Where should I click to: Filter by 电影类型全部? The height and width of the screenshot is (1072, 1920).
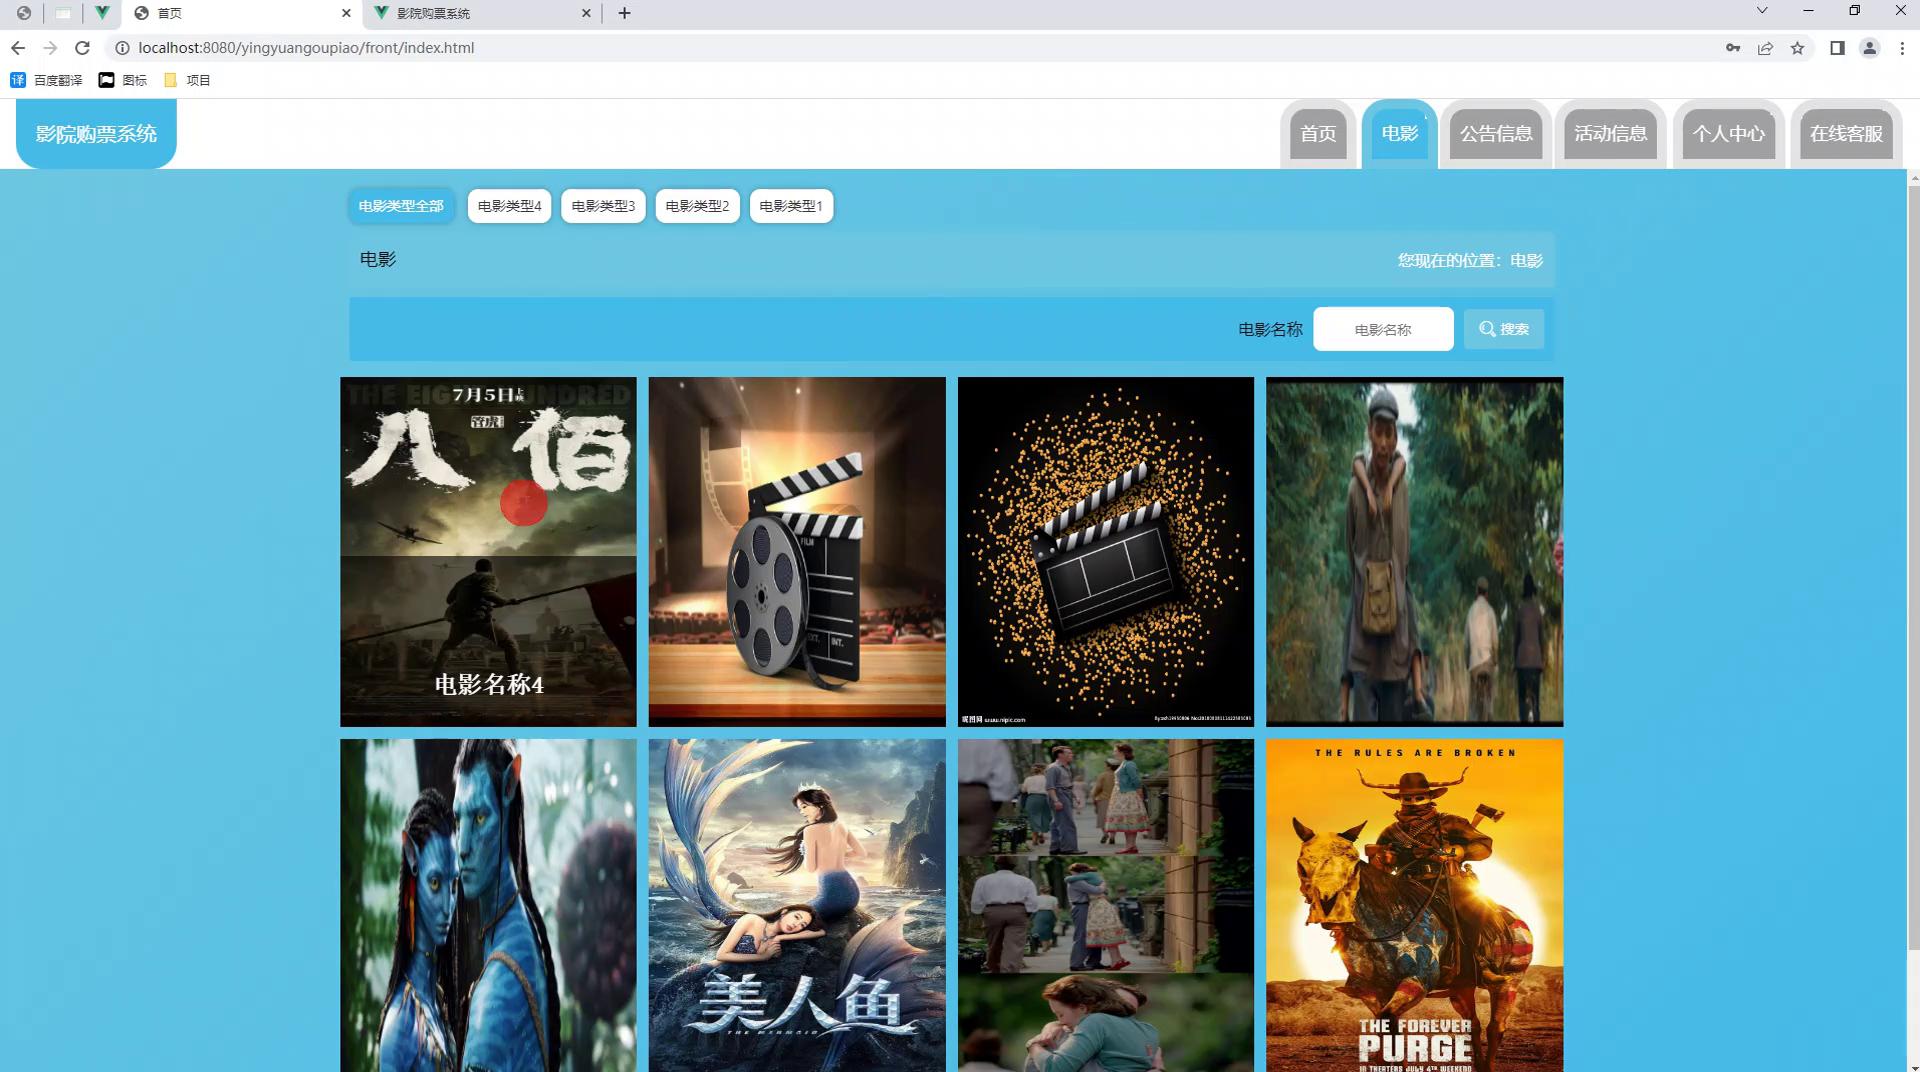401,206
